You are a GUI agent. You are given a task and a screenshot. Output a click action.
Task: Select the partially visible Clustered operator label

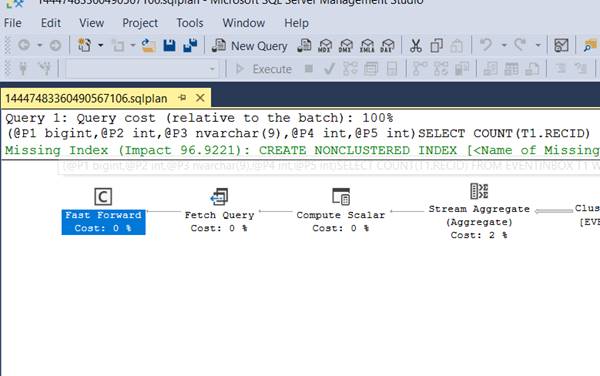587,215
